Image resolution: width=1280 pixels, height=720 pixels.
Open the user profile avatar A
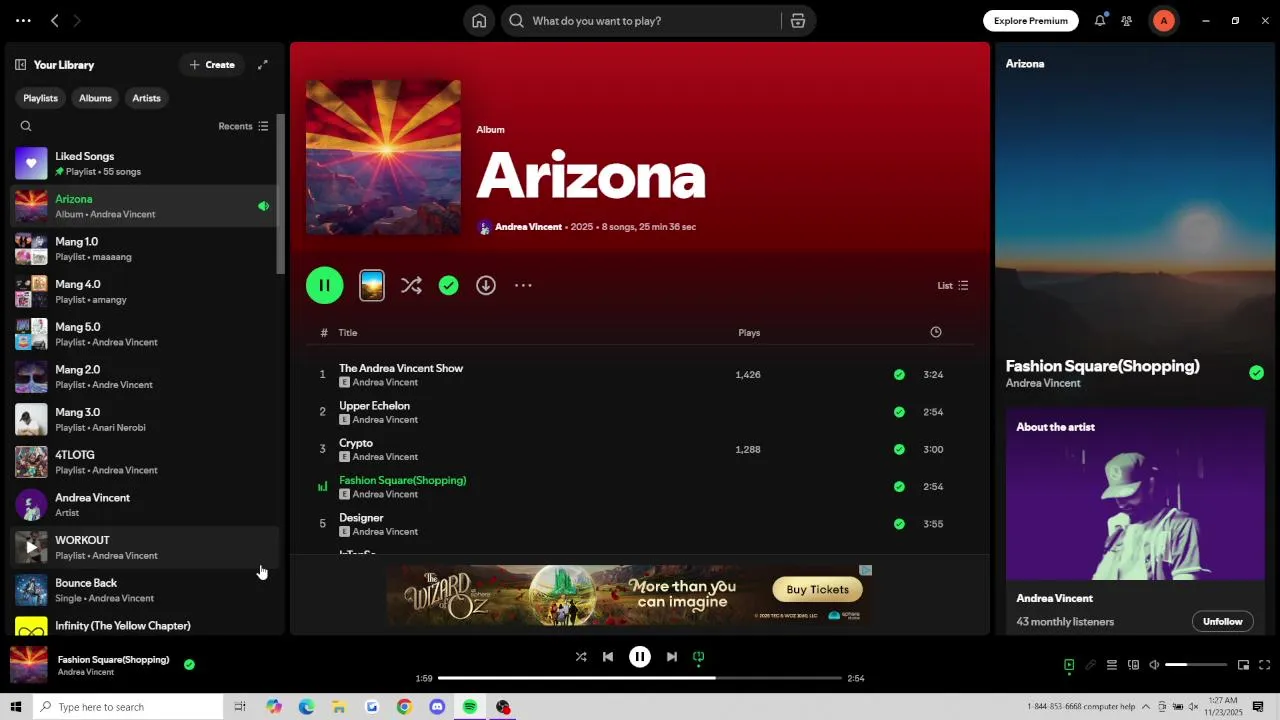pyautogui.click(x=1163, y=21)
